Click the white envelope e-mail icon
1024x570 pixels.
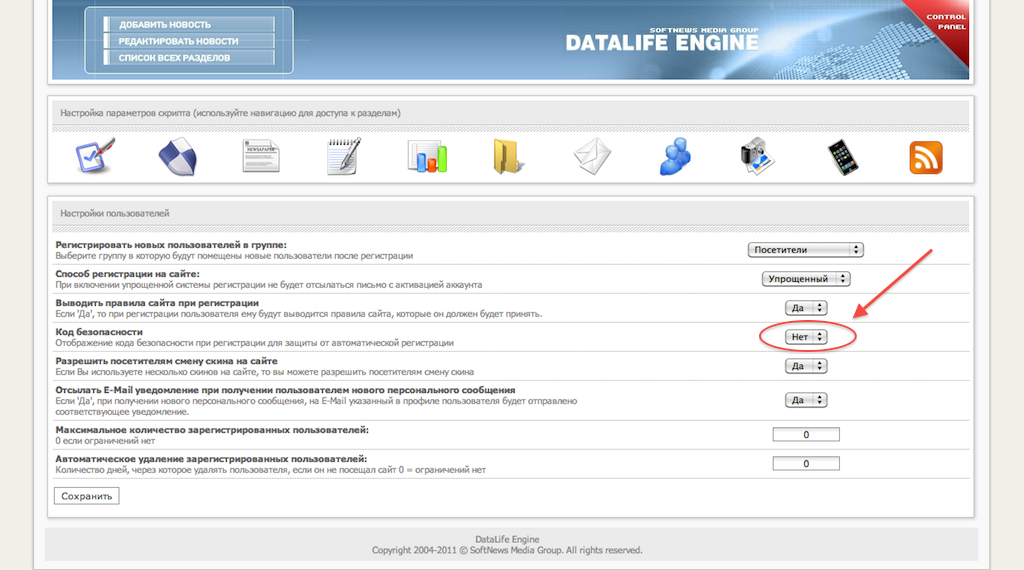point(592,157)
